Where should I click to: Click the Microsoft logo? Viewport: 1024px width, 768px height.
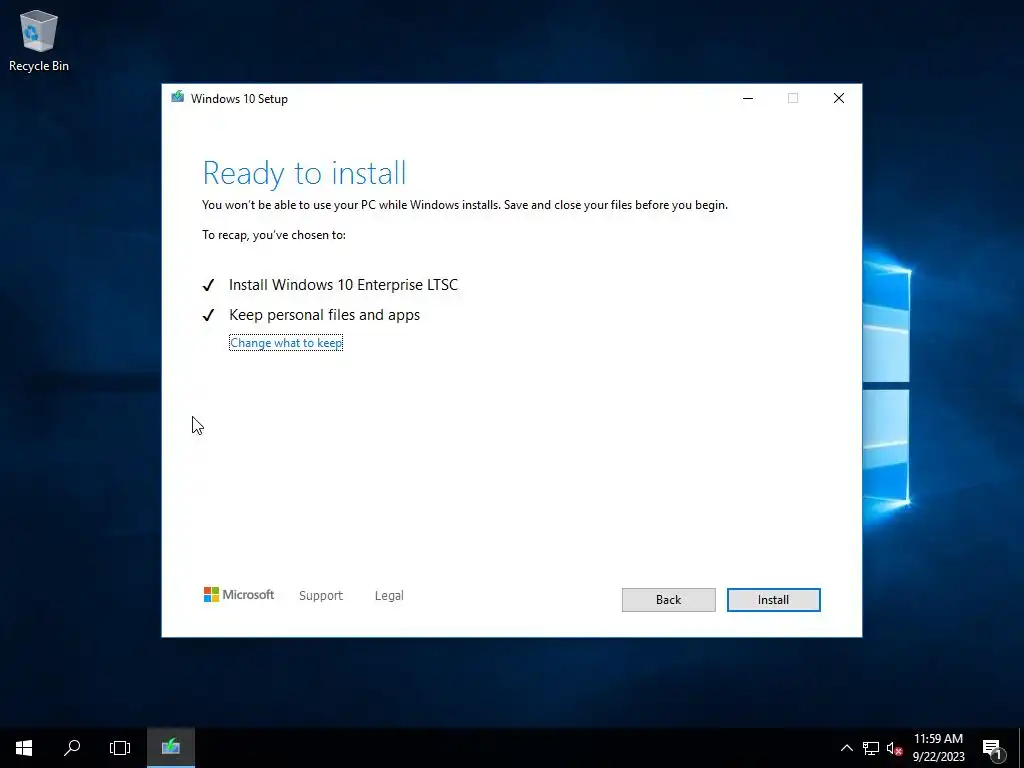pyautogui.click(x=239, y=595)
